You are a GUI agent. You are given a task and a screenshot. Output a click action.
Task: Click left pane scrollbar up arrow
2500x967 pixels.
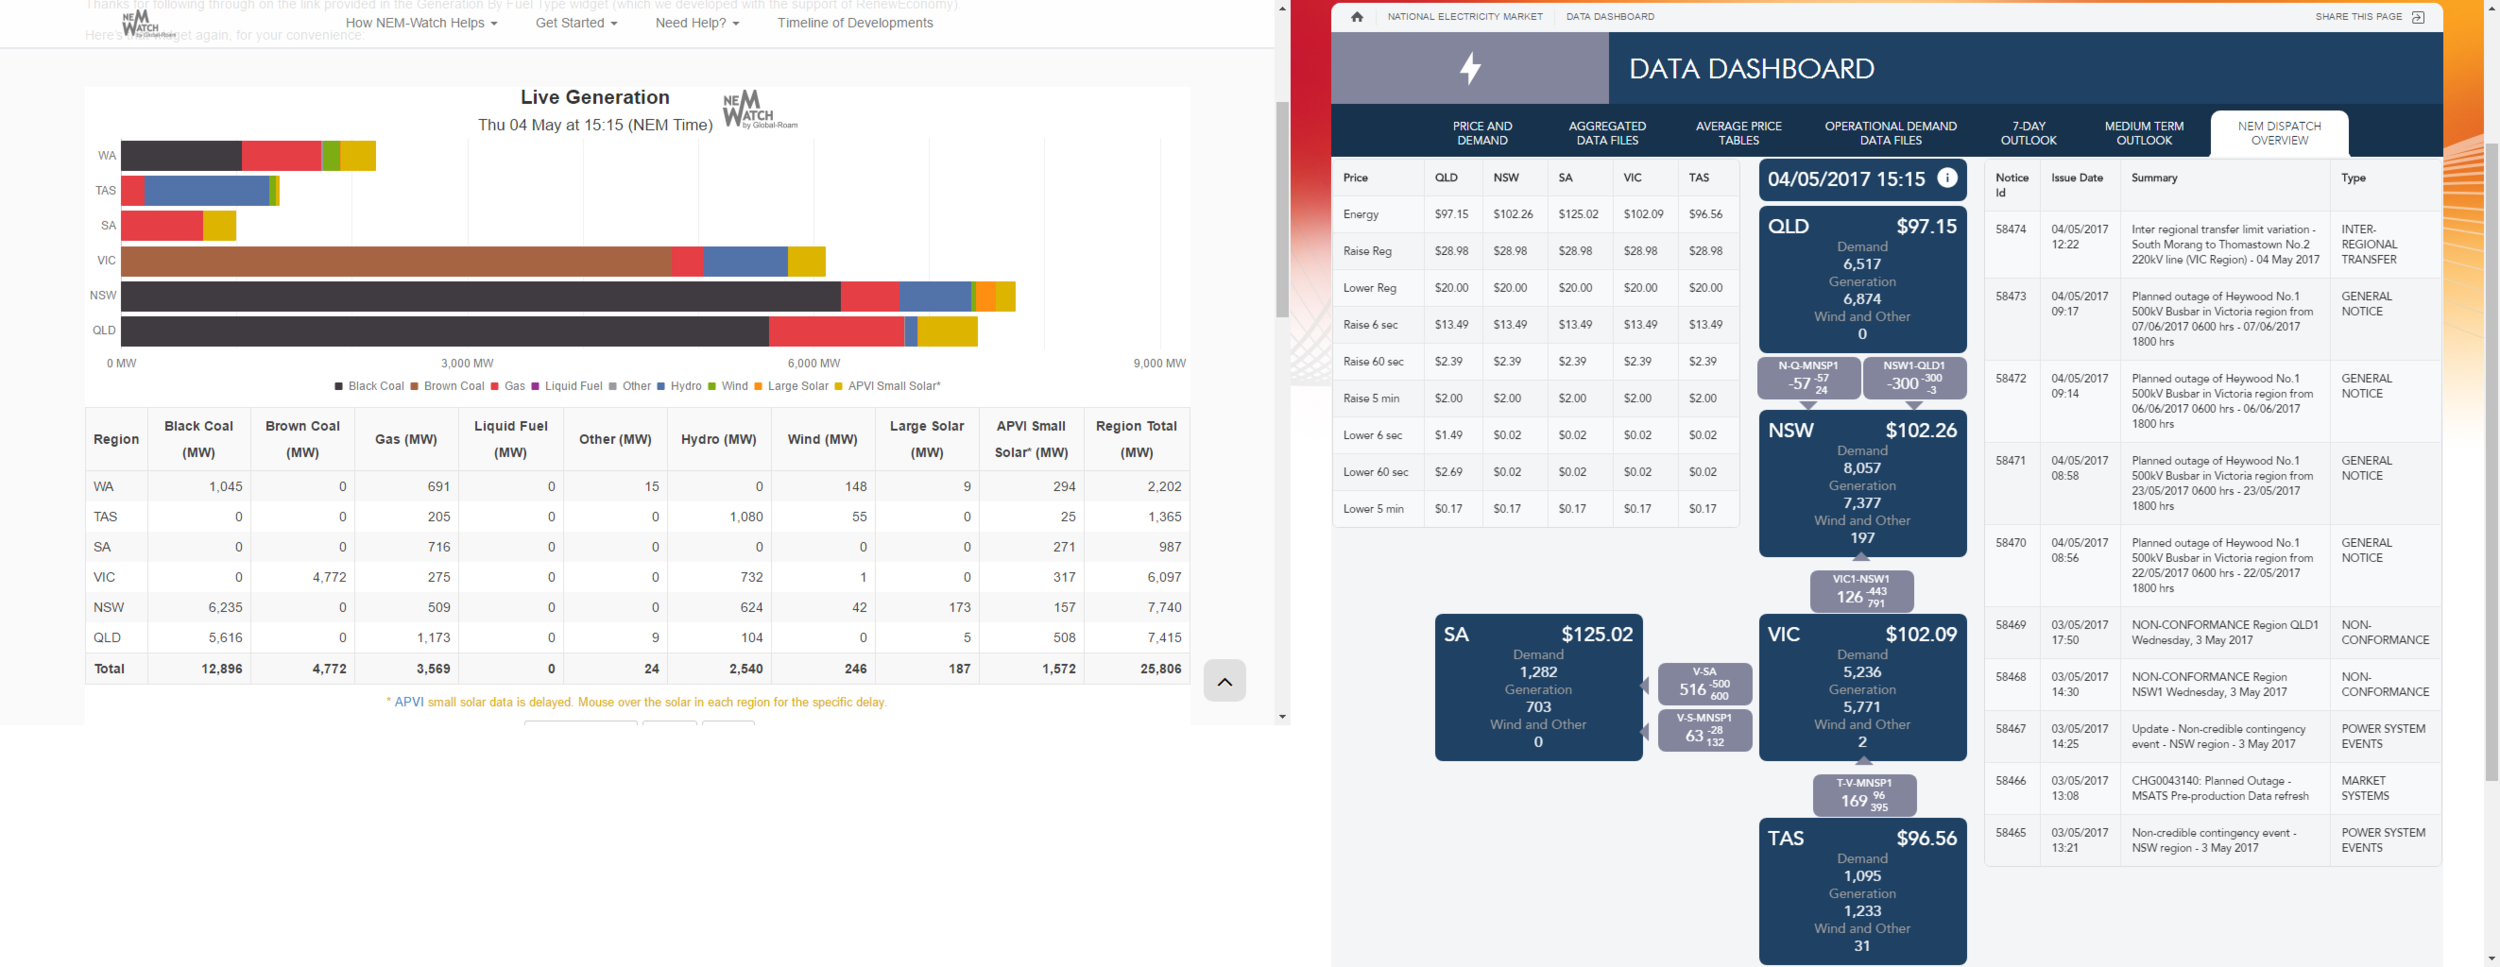pyautogui.click(x=1282, y=8)
